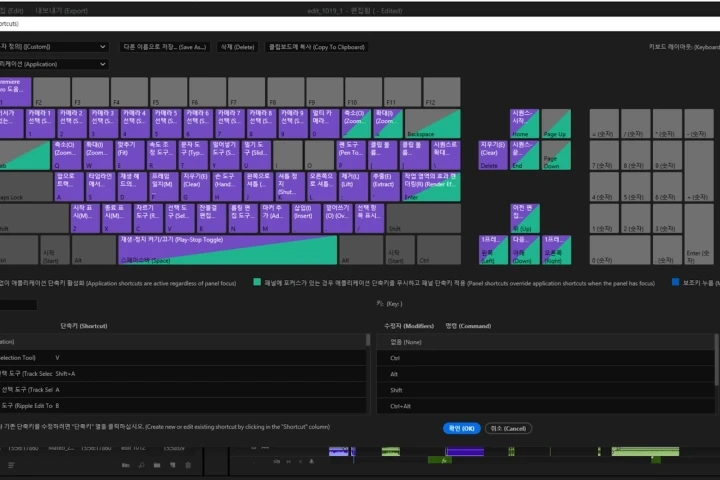Click the numpad 7 key

604,155
